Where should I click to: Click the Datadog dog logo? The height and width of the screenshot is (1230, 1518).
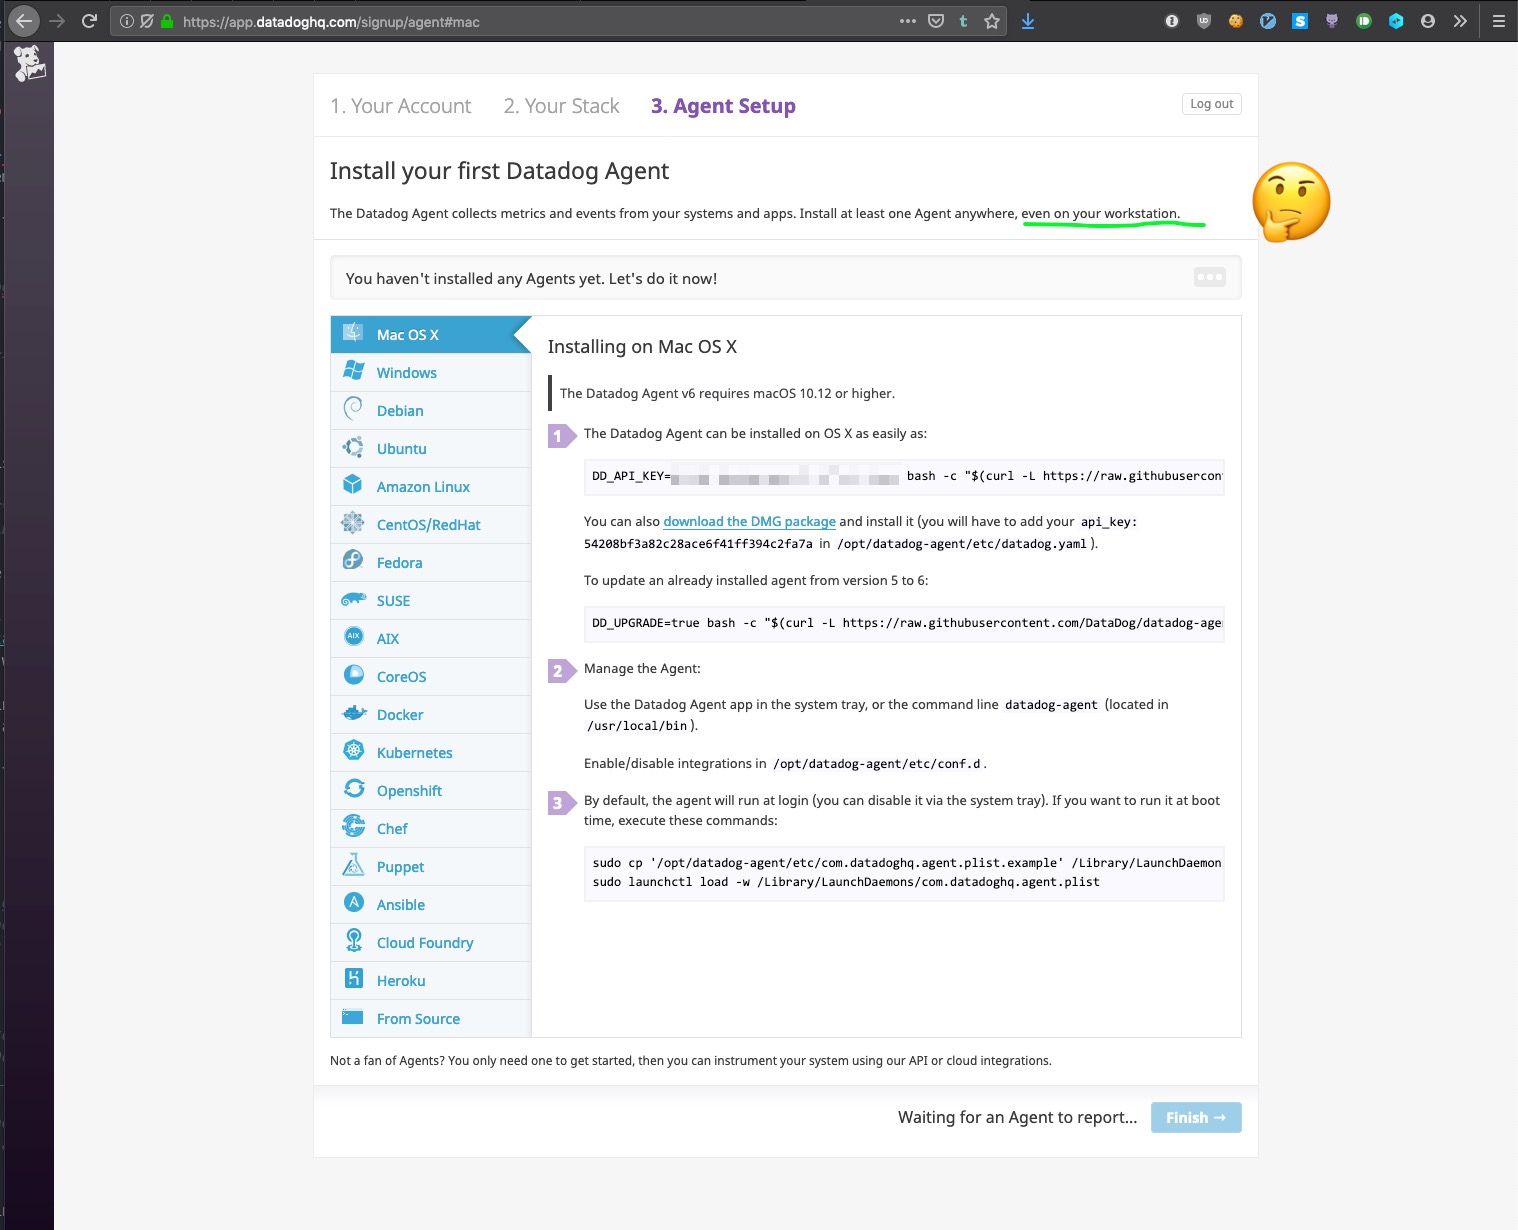coord(29,63)
